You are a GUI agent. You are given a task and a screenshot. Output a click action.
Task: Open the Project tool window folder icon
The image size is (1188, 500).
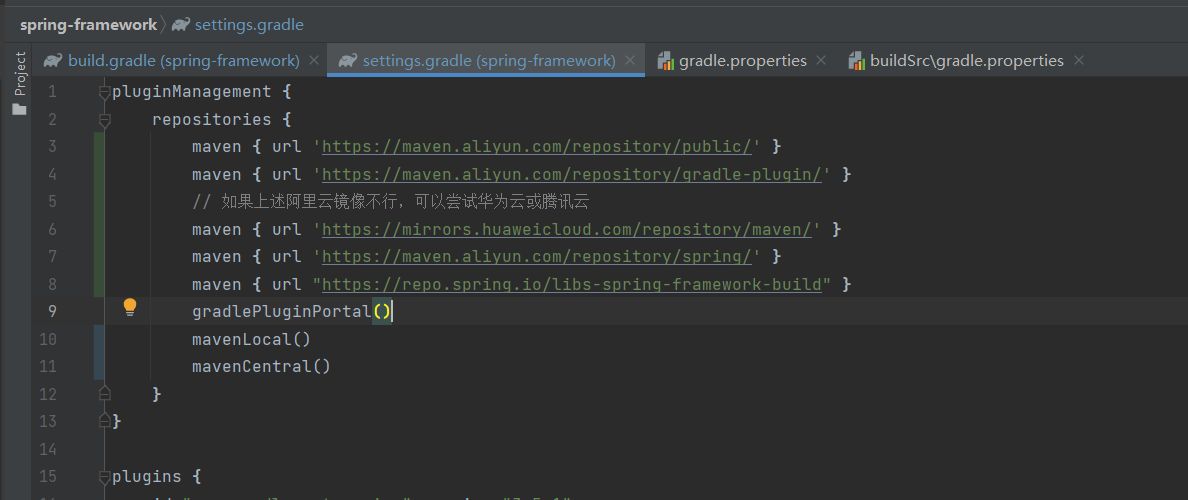coord(20,109)
